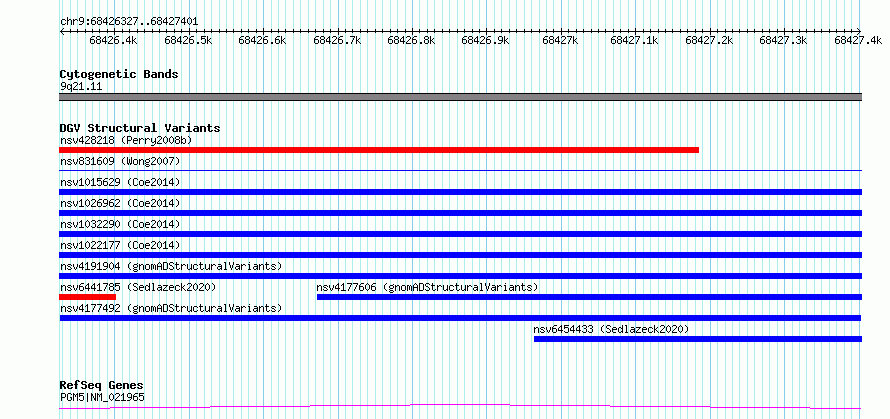The height and width of the screenshot is (419, 890).
Task: Select the blue nsv4177492 variant bar
Action: tap(460, 318)
